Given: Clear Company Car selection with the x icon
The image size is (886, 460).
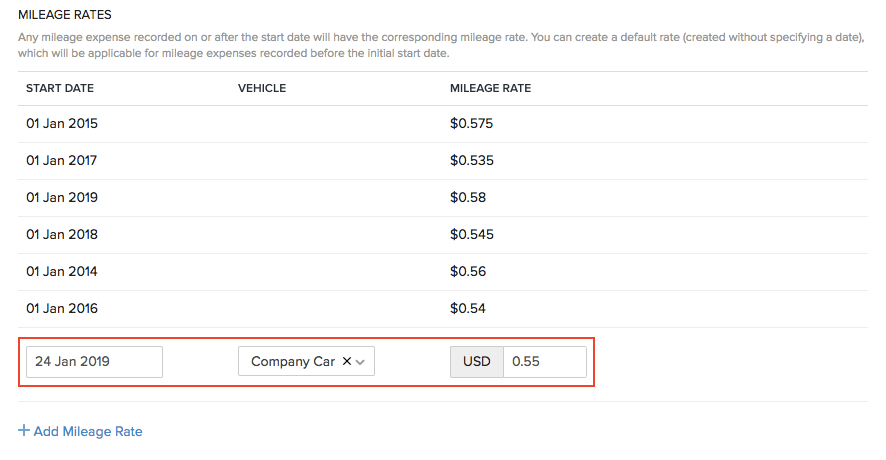Looking at the screenshot, I should tap(346, 362).
